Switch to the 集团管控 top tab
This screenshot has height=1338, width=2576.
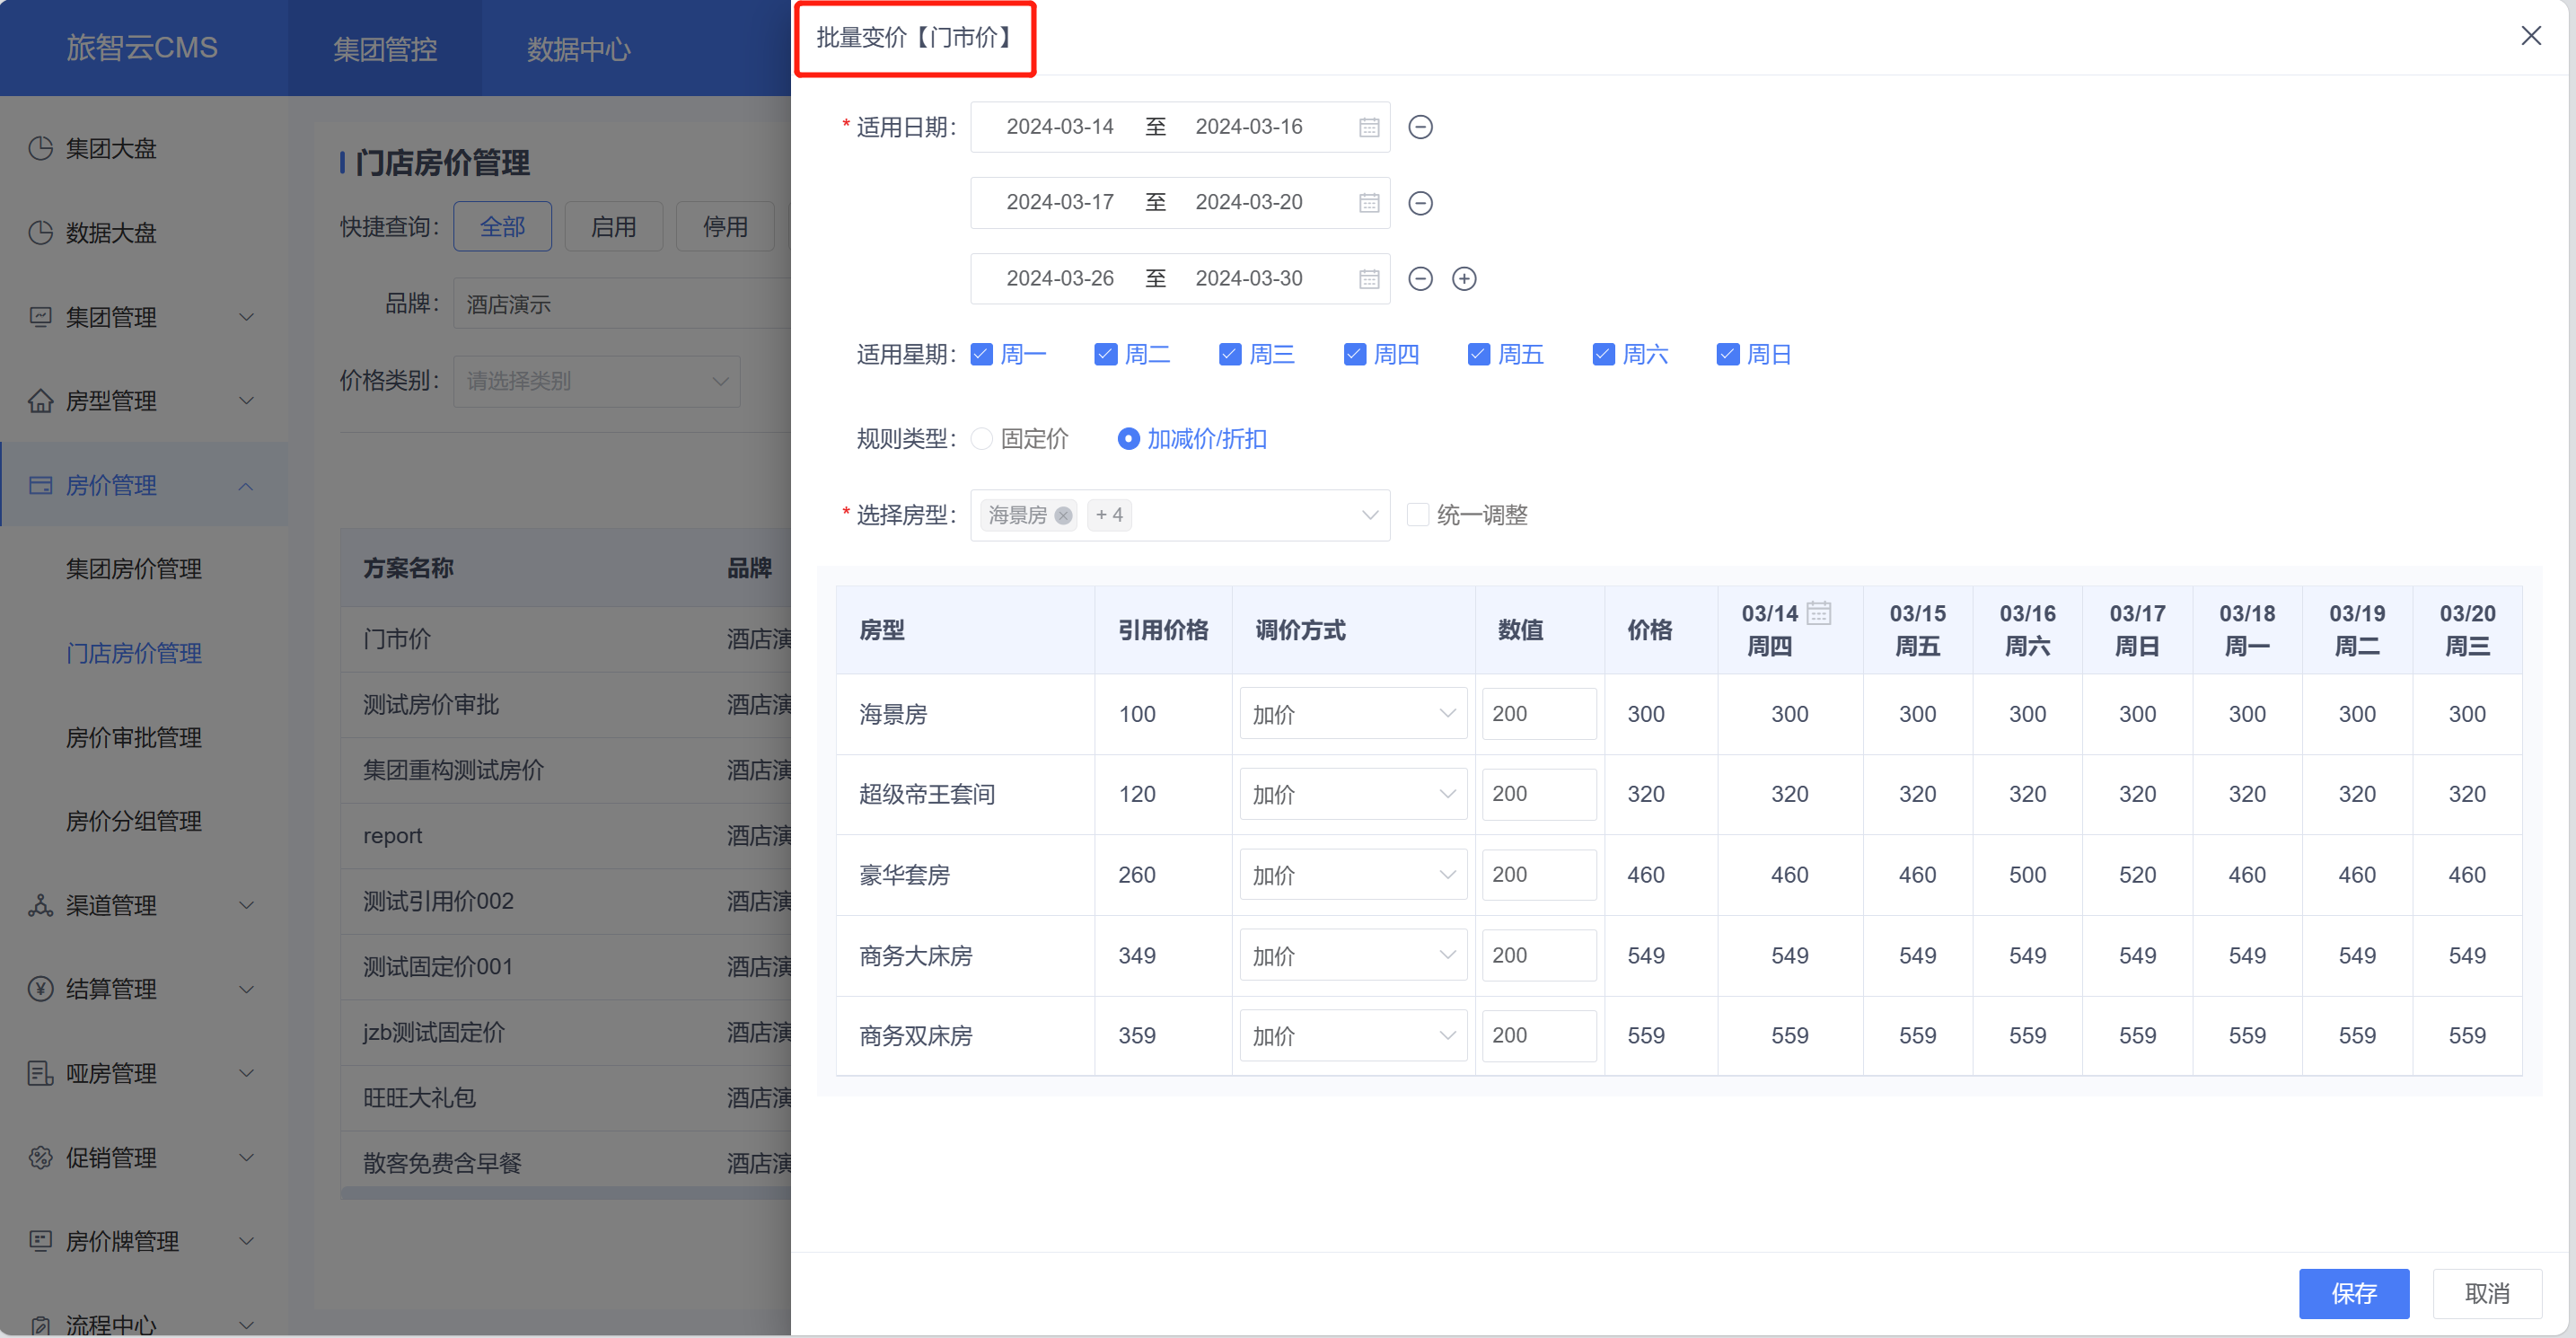[385, 49]
